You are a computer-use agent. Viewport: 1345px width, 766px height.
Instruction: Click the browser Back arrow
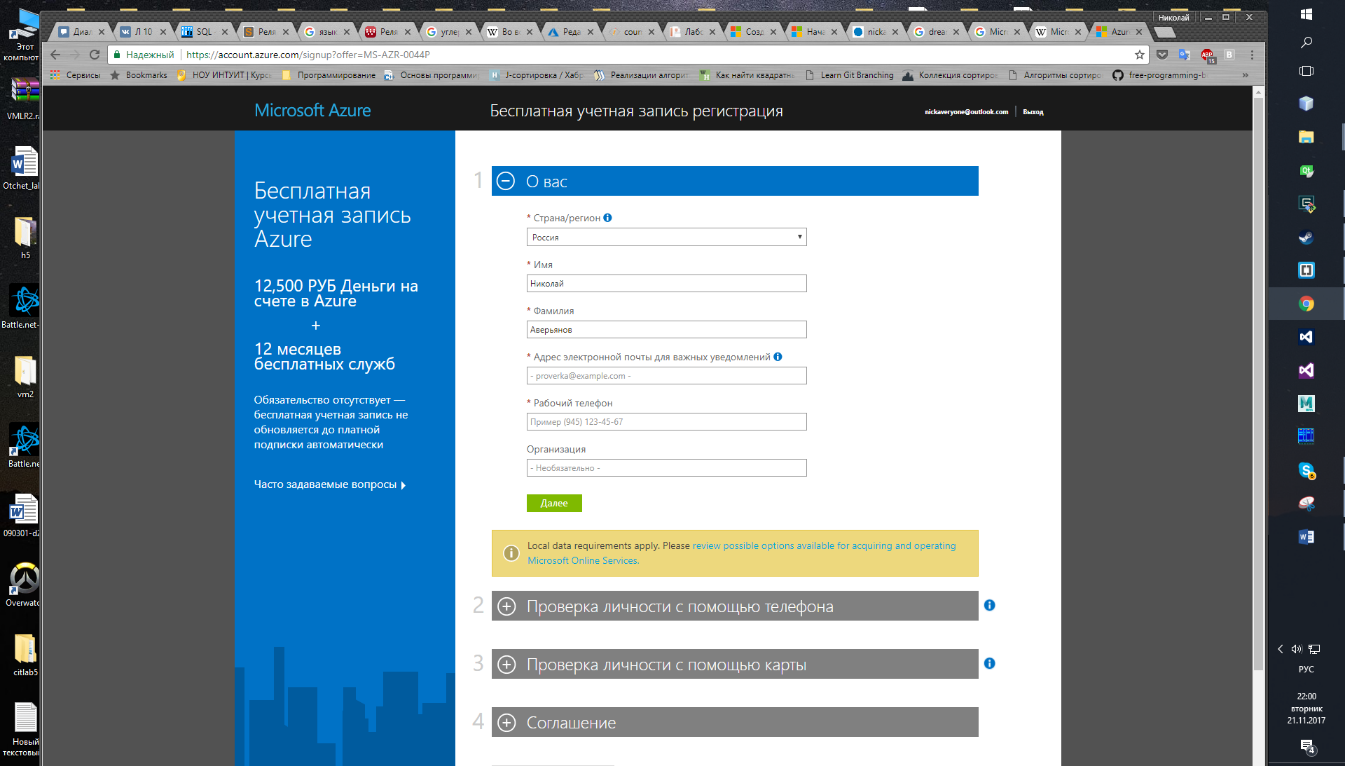pos(56,55)
